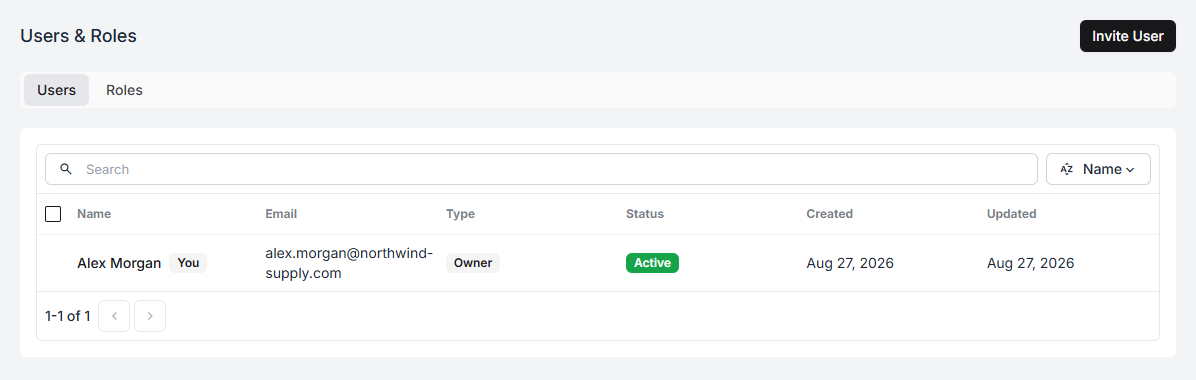This screenshot has width=1196, height=380.
Task: Go to previous page arrow
Action: [x=114, y=316]
